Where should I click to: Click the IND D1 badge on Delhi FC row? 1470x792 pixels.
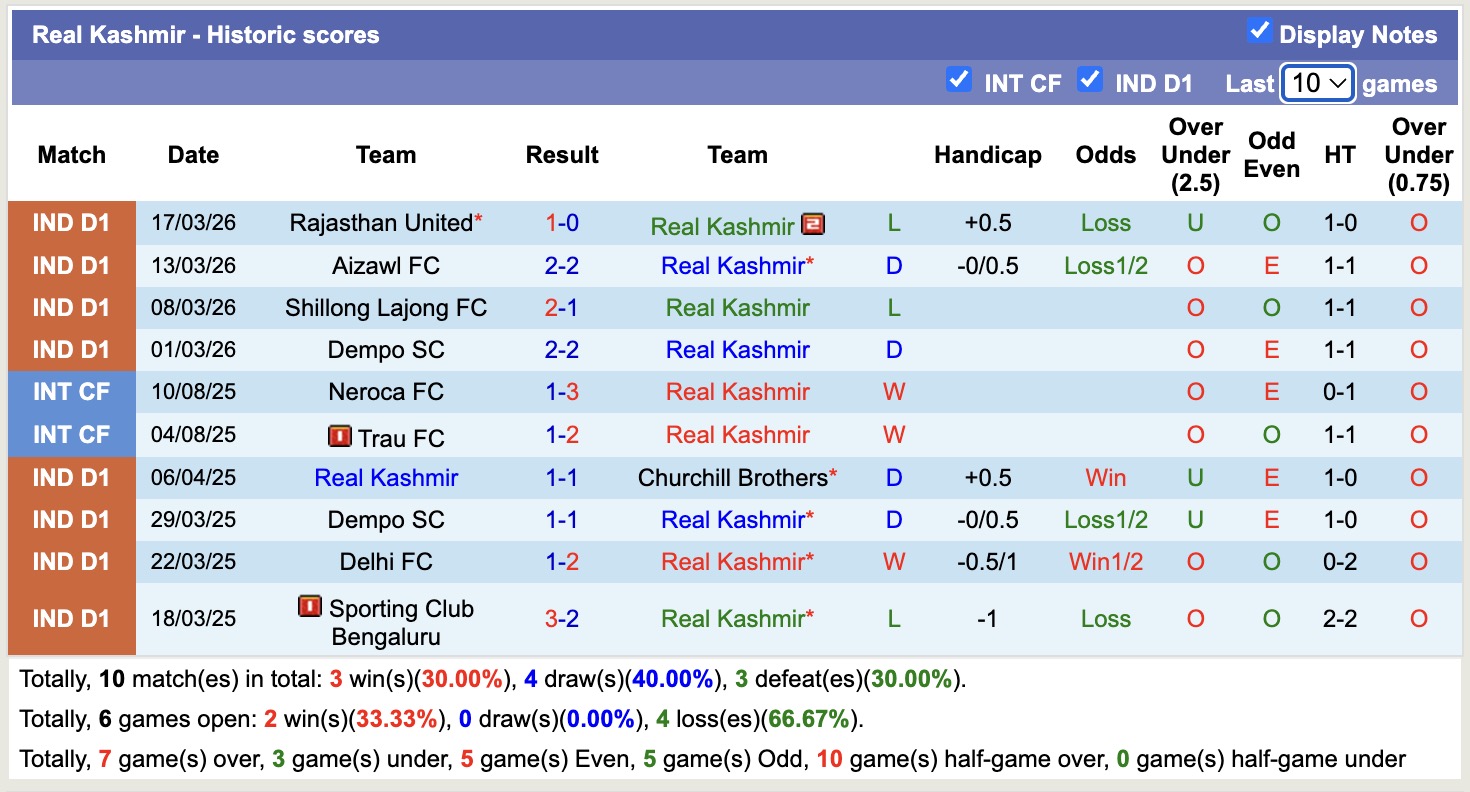pyautogui.click(x=71, y=561)
